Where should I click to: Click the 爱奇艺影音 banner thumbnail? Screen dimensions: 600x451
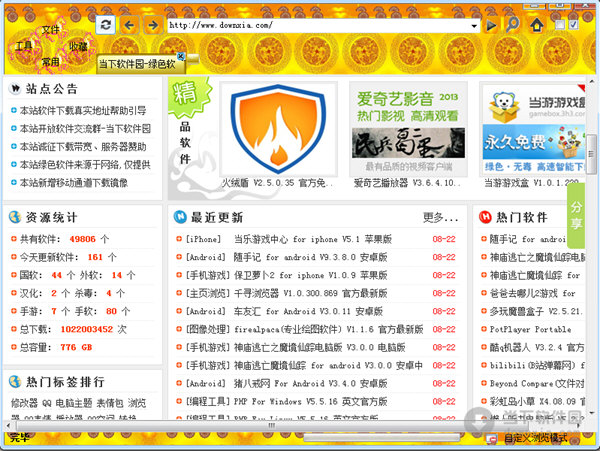pos(408,128)
